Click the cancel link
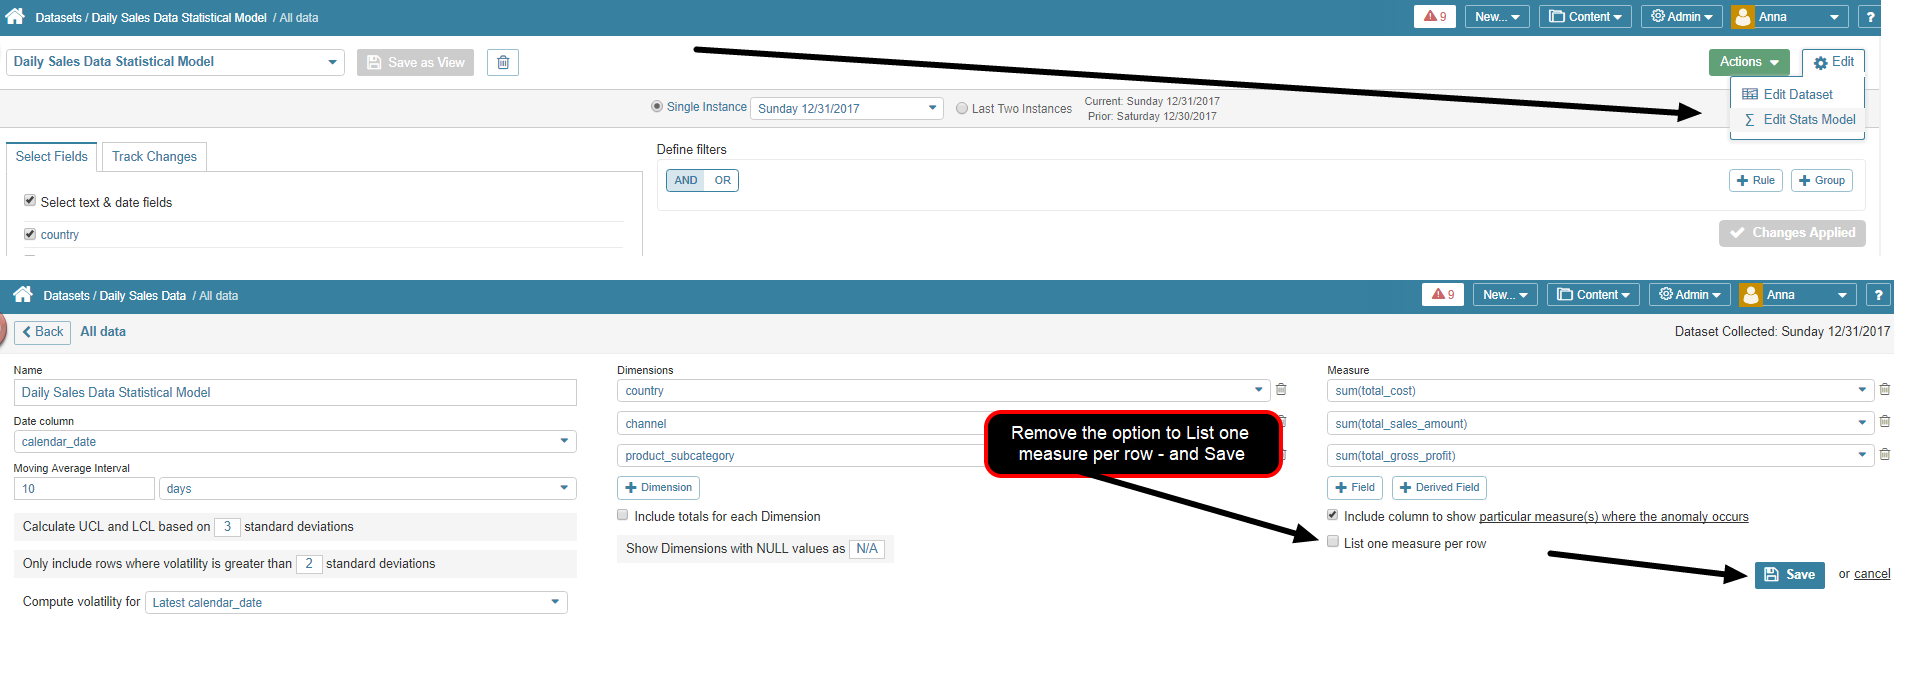1918x684 pixels. coord(1872,574)
